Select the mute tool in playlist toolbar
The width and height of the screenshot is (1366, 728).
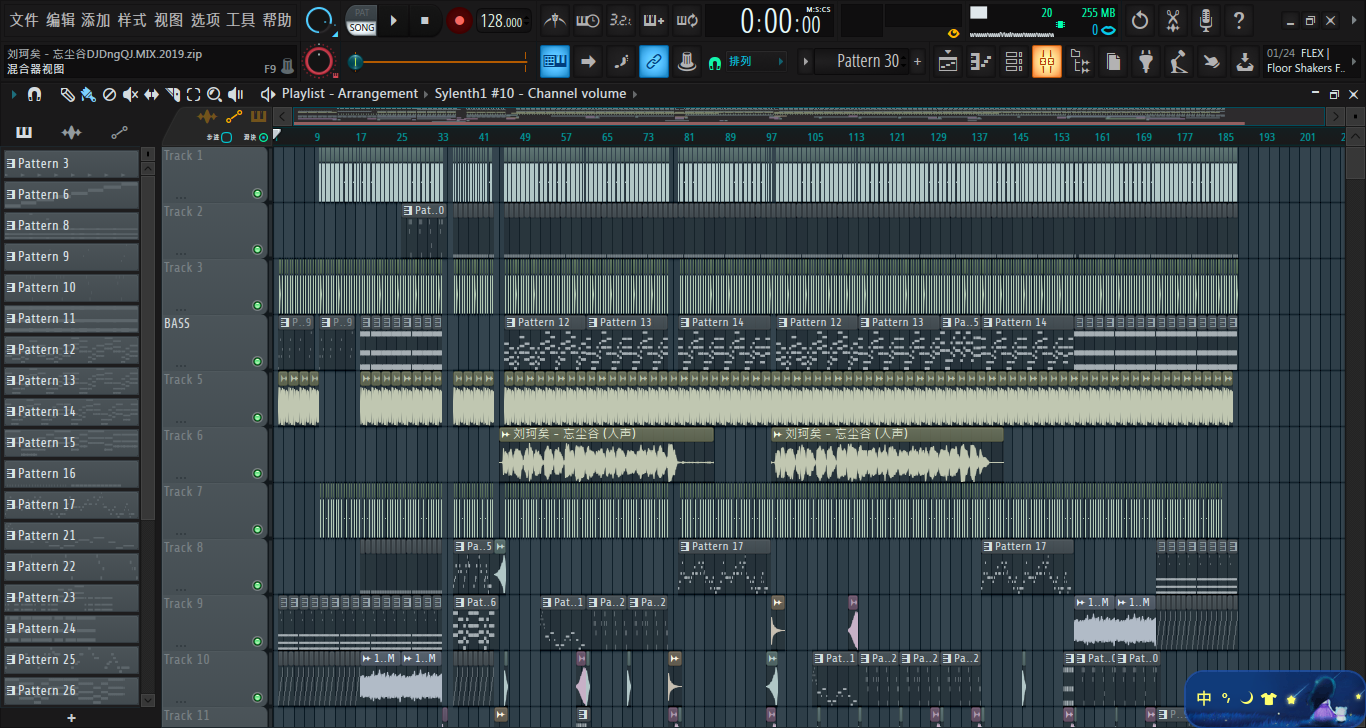(130, 94)
